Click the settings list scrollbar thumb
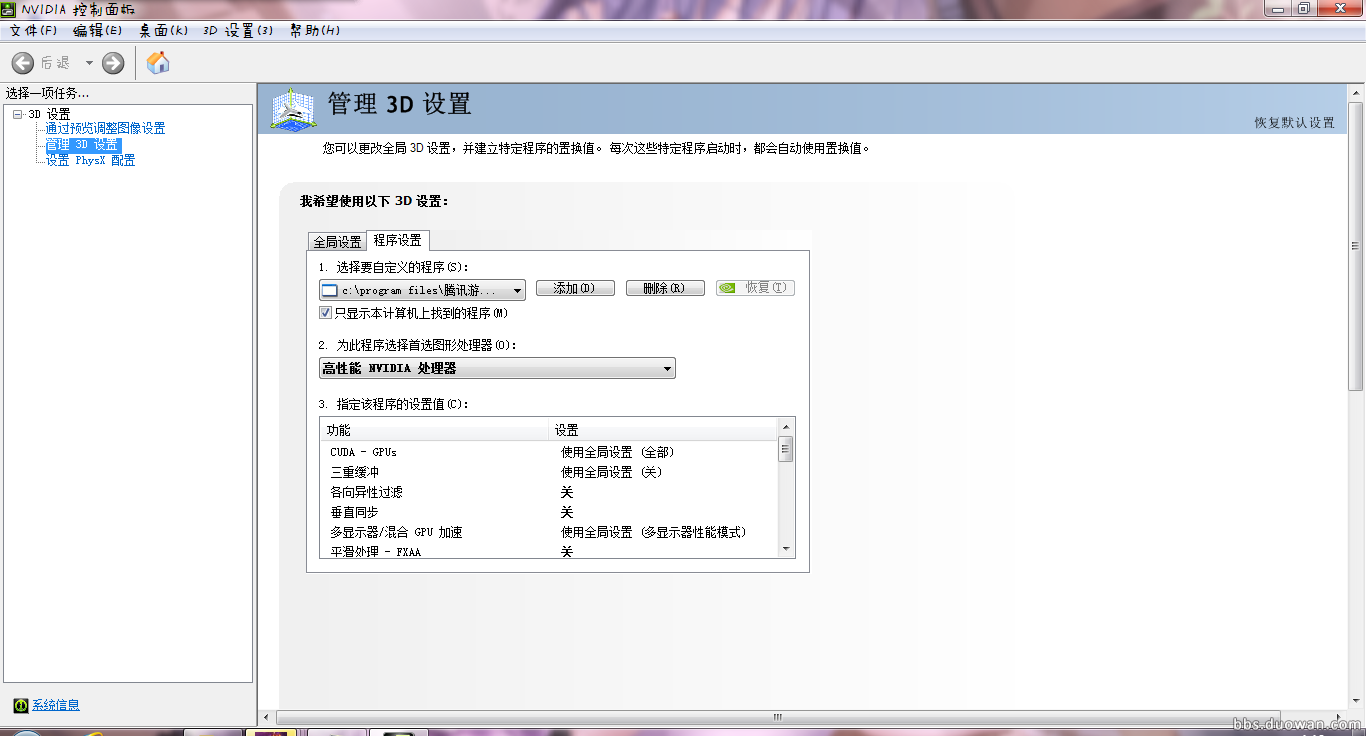 [x=786, y=448]
